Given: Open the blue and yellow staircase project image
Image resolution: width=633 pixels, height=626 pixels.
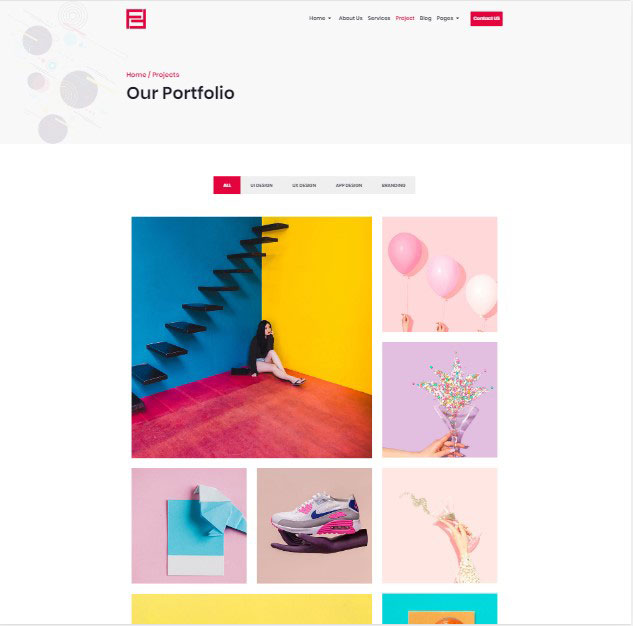Looking at the screenshot, I should point(252,337).
